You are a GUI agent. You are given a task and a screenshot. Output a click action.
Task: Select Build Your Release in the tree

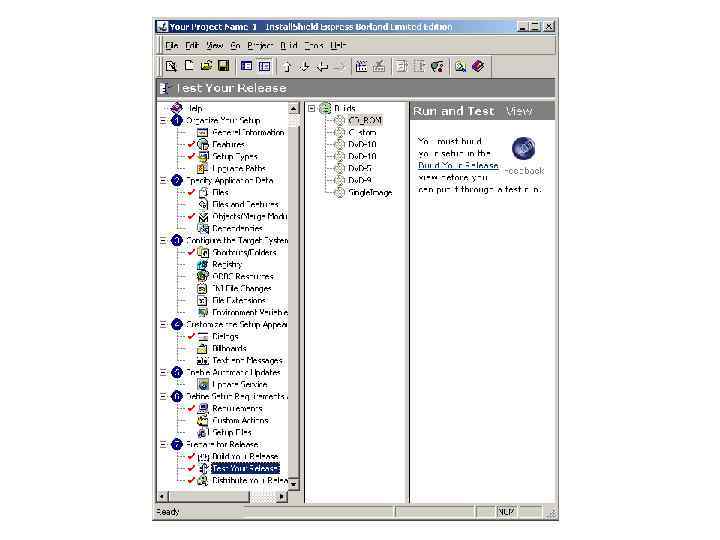click(x=245, y=456)
